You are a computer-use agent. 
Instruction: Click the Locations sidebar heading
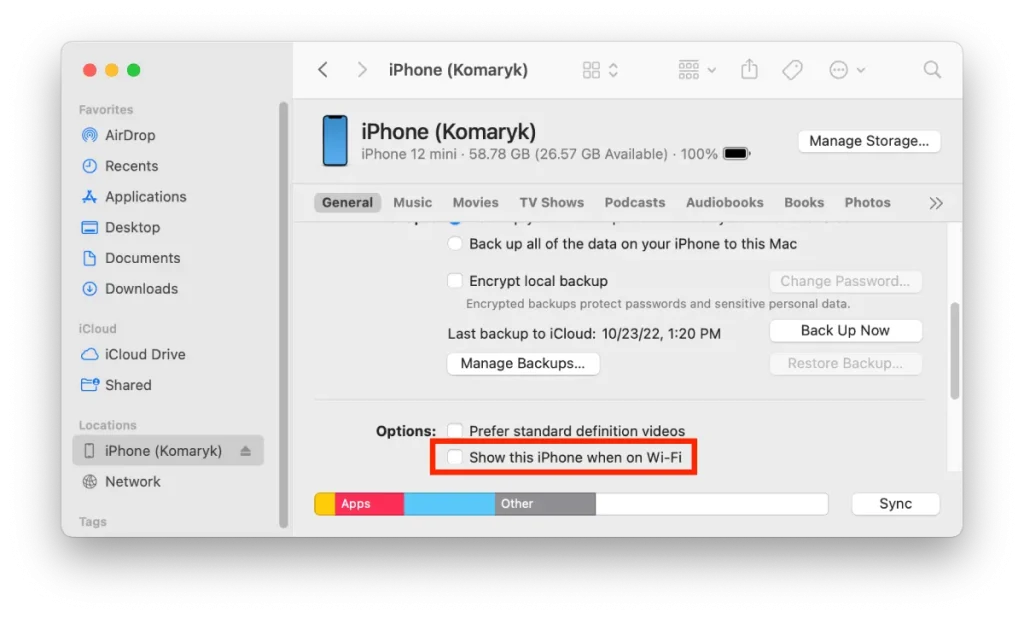(108, 425)
